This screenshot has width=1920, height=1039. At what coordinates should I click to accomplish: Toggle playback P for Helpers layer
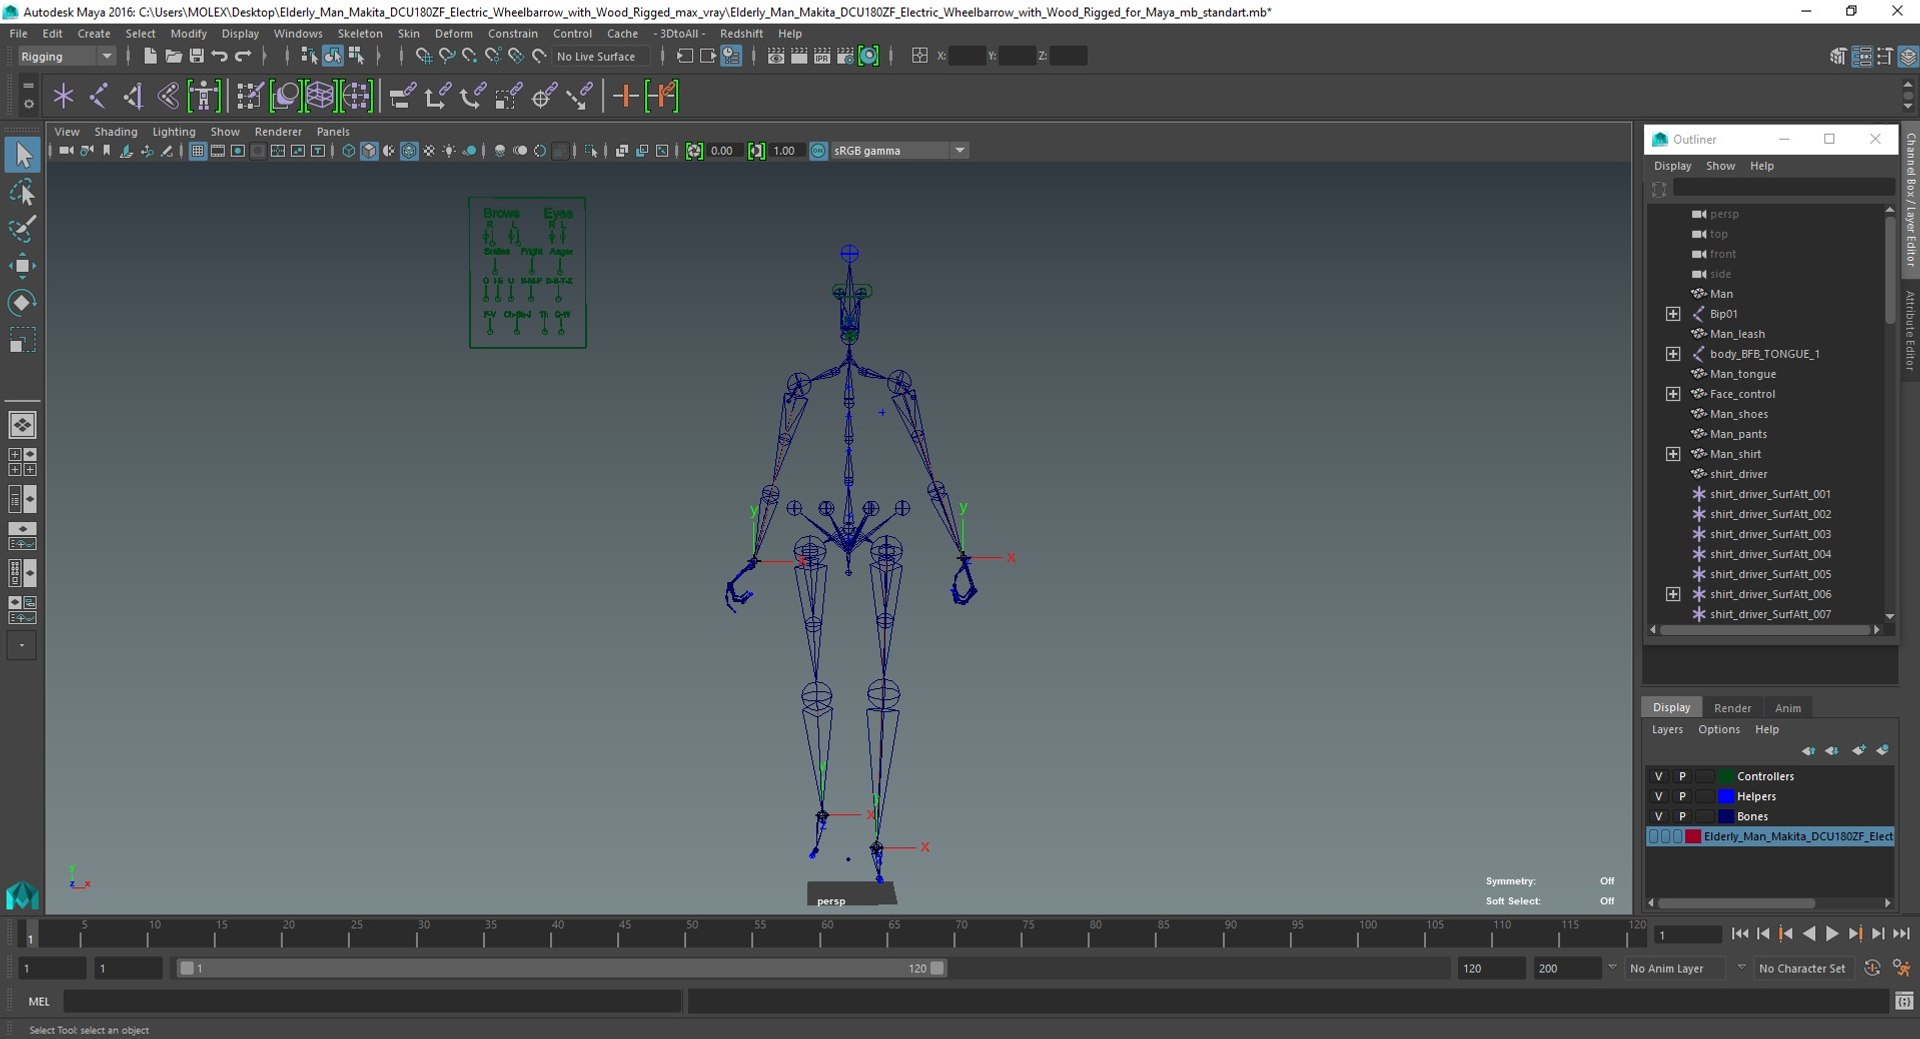(x=1682, y=796)
